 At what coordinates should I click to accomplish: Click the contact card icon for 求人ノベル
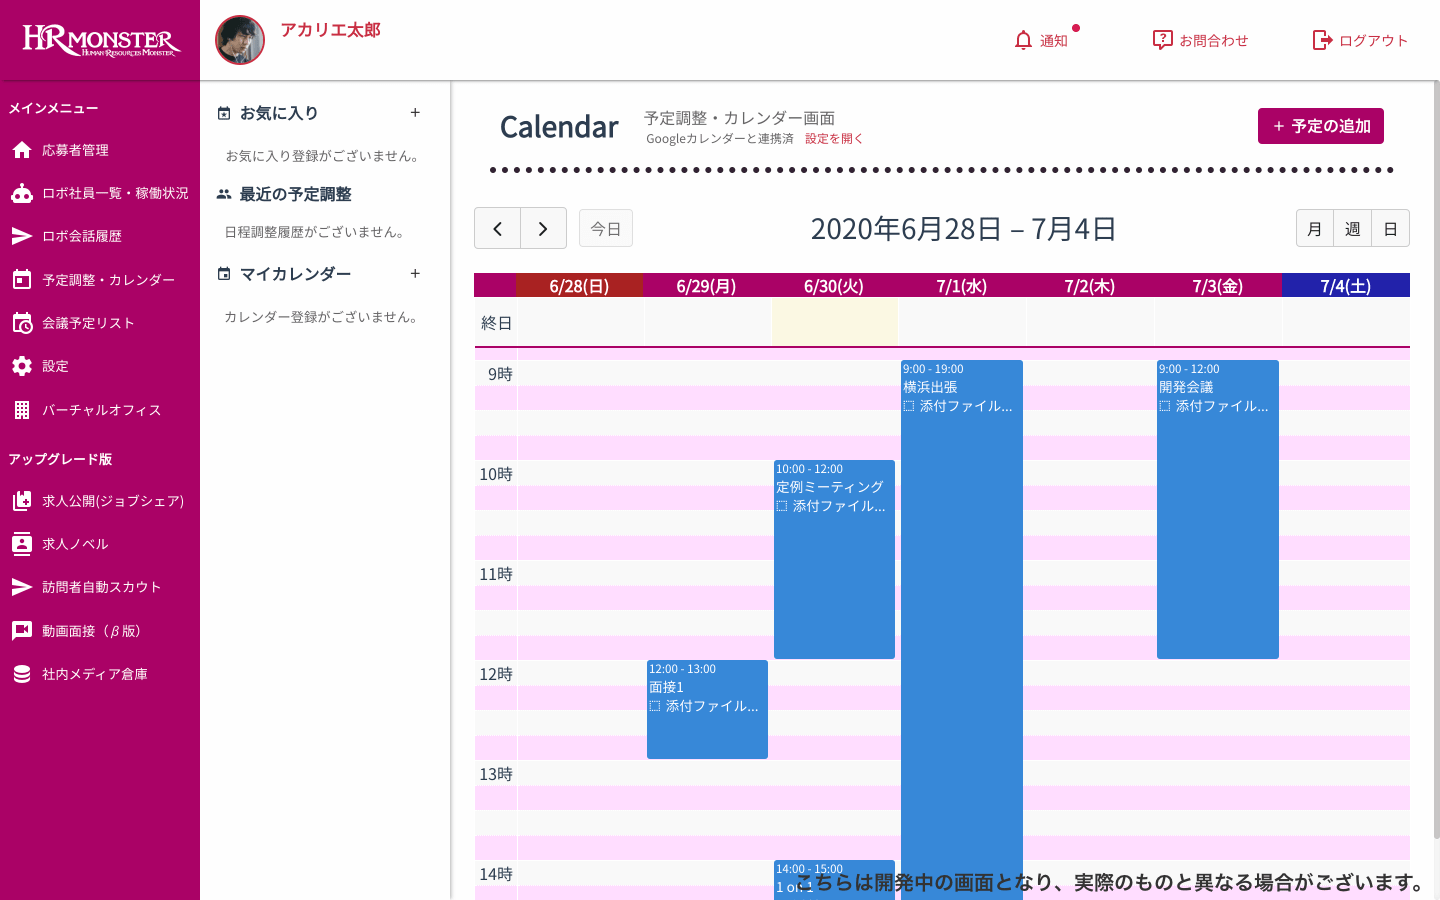coord(22,544)
